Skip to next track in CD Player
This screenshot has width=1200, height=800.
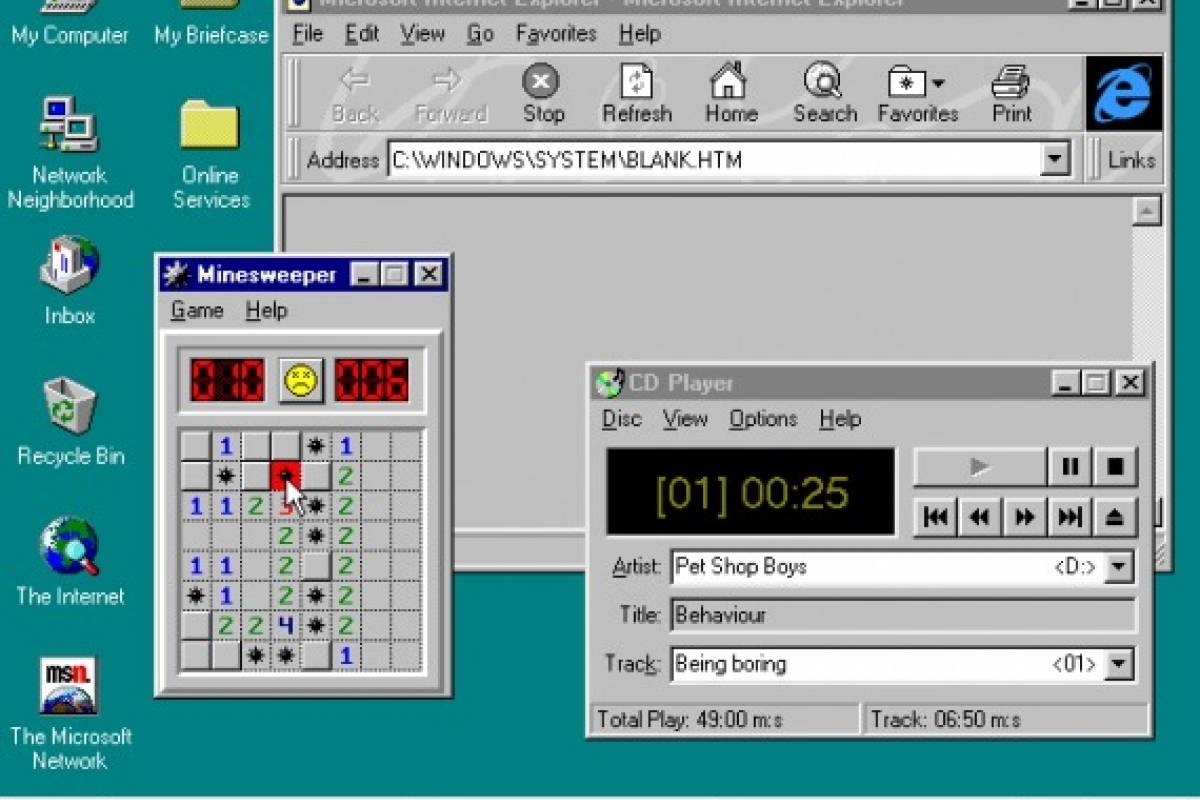point(1070,517)
